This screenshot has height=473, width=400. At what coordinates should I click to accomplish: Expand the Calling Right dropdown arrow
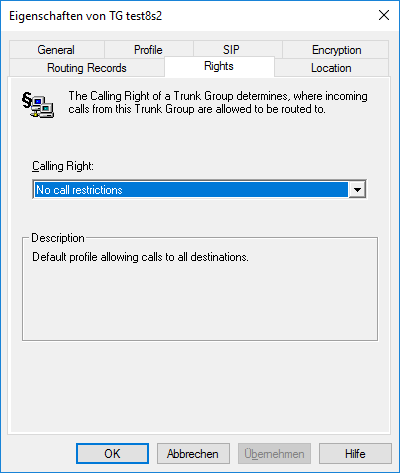point(357,190)
